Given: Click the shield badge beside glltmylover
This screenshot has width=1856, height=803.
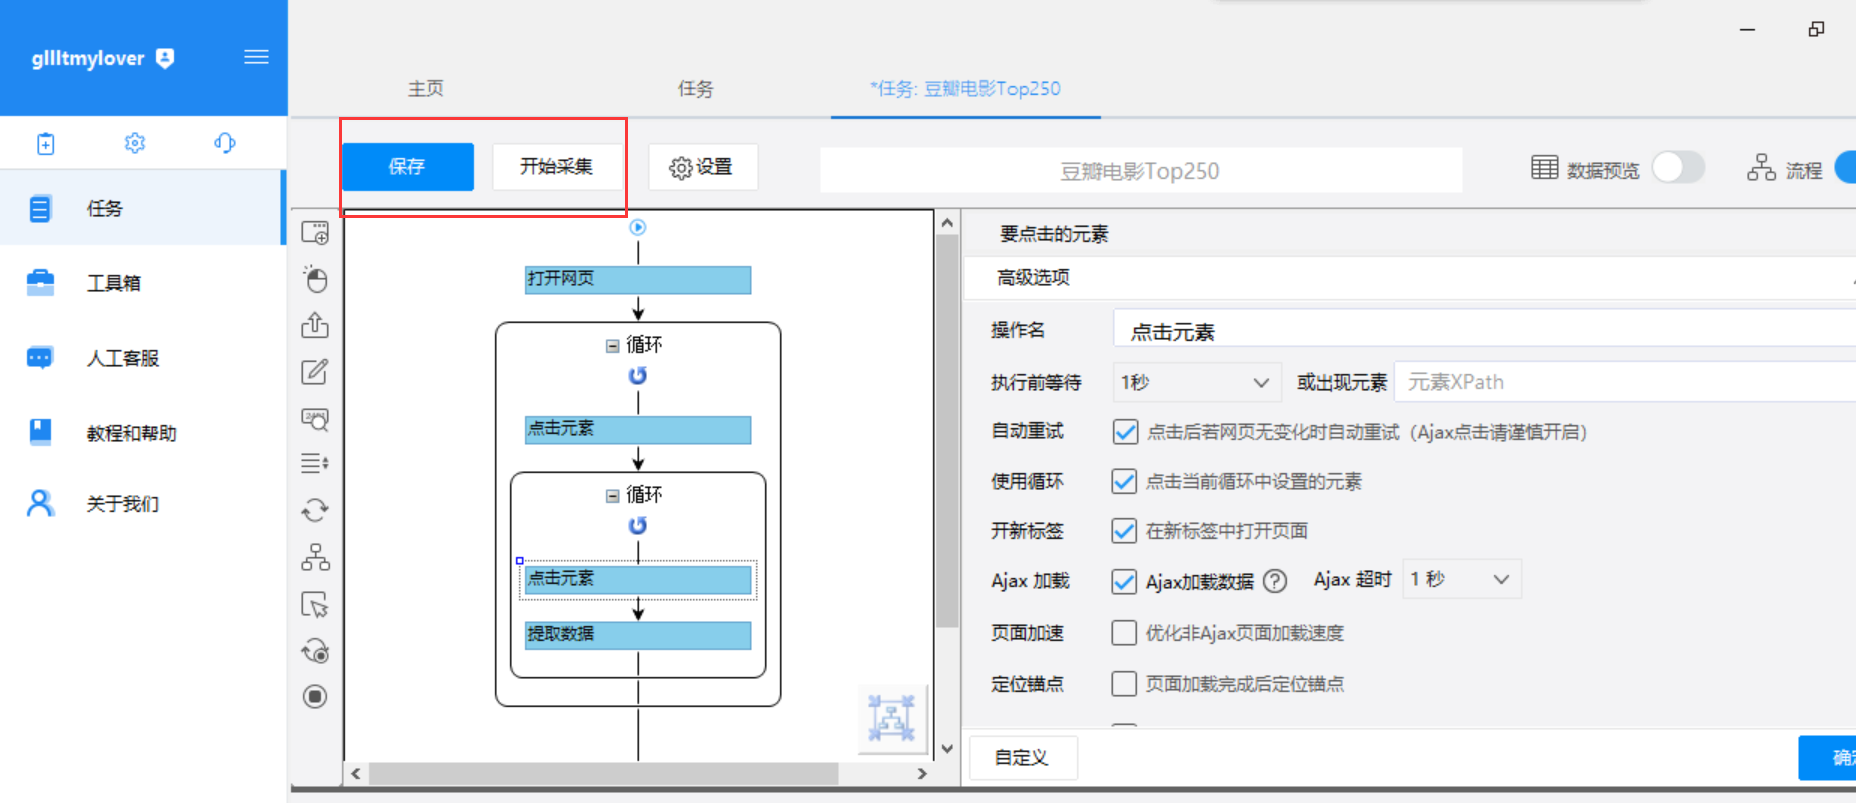Looking at the screenshot, I should (x=165, y=58).
